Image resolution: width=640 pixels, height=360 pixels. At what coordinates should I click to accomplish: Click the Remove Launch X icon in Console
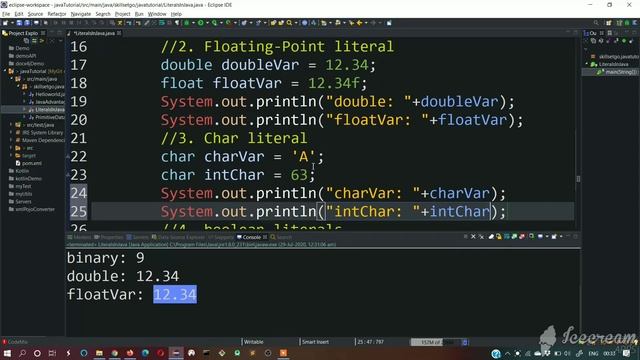pos(473,236)
